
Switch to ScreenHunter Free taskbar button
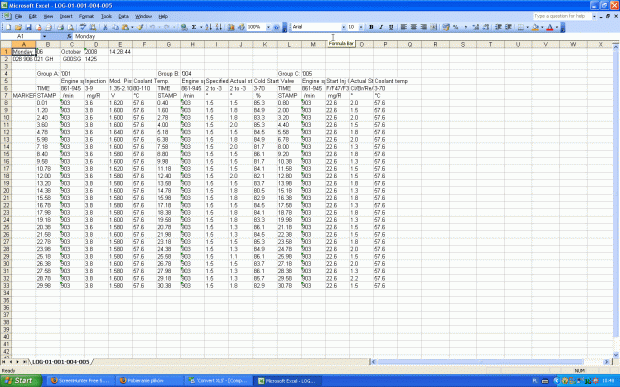pos(80,381)
